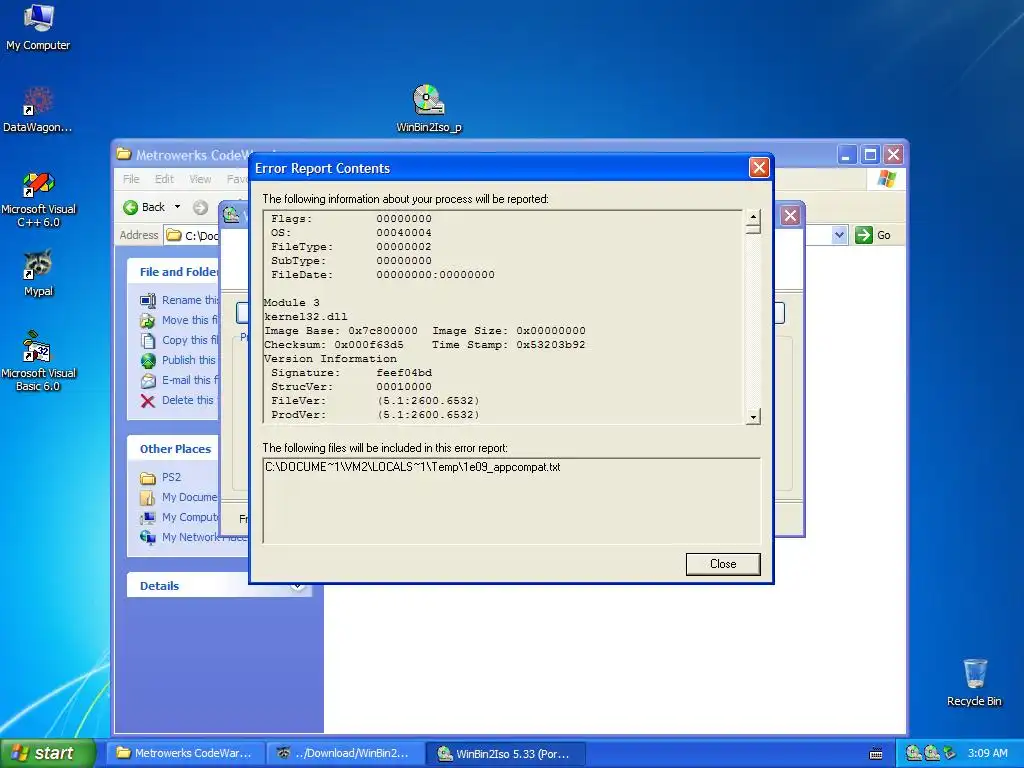This screenshot has height=768, width=1024.
Task: Open Microsoft Visual C++ 6.0 shortcut
Action: point(38,199)
